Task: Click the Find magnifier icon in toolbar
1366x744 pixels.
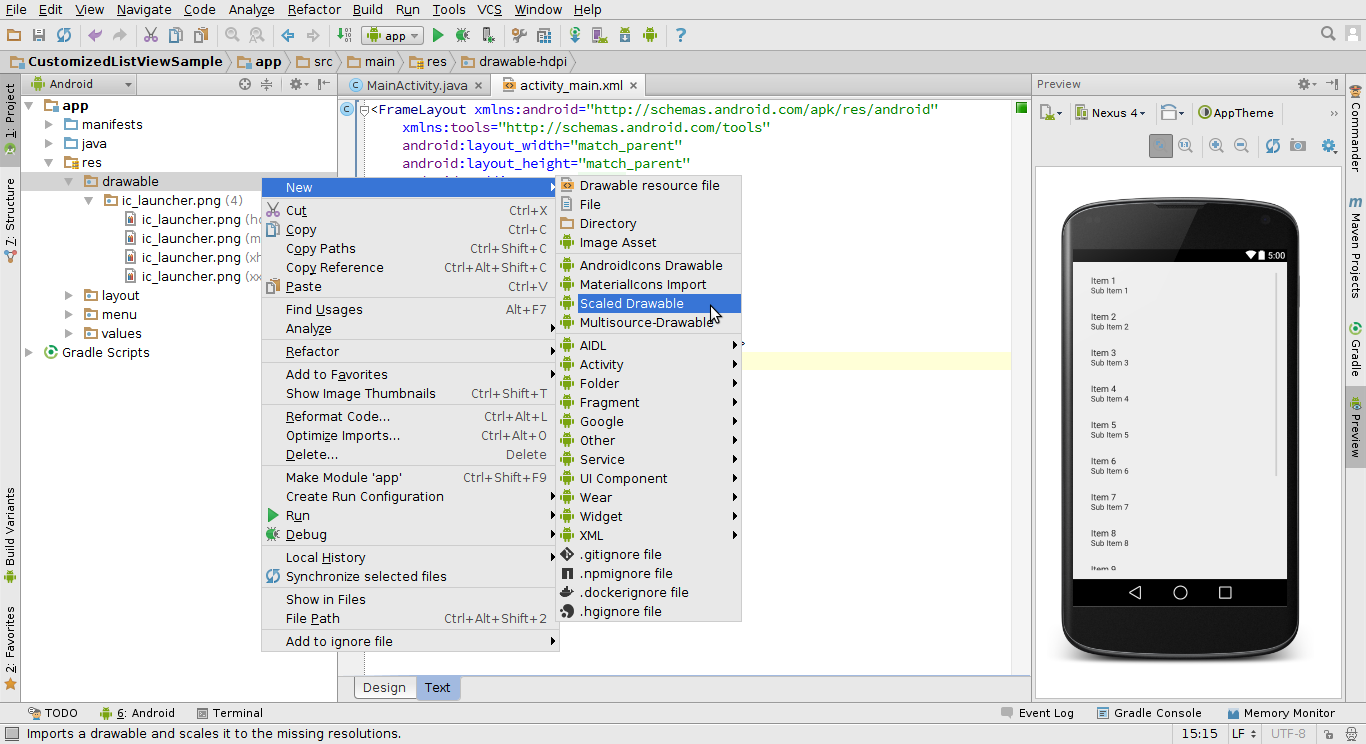Action: click(x=232, y=35)
